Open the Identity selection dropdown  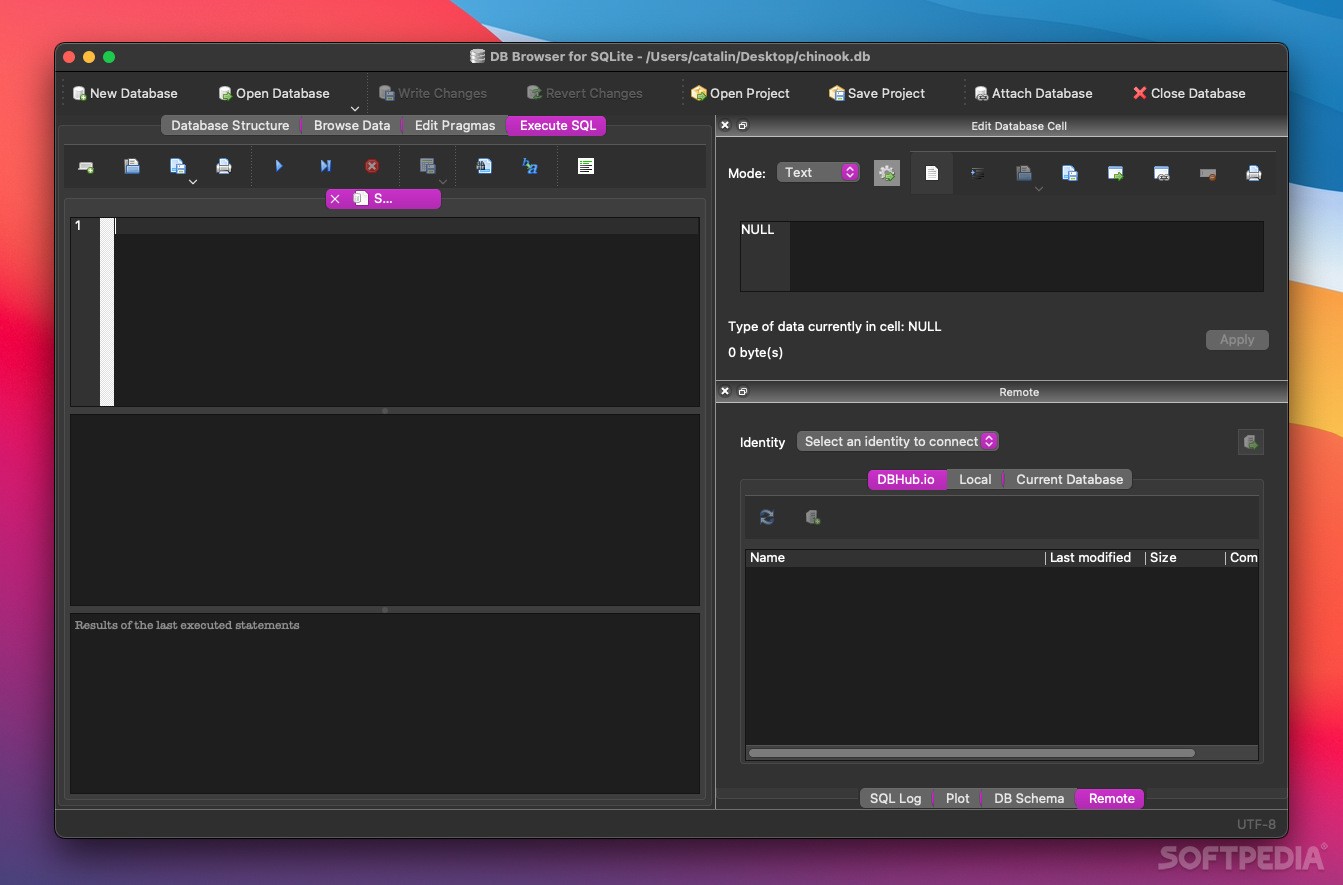tap(898, 441)
